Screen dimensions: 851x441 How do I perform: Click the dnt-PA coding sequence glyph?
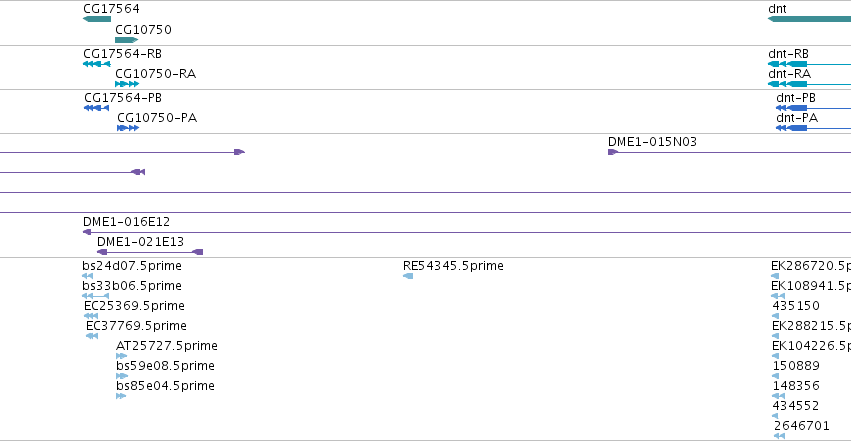point(814,128)
